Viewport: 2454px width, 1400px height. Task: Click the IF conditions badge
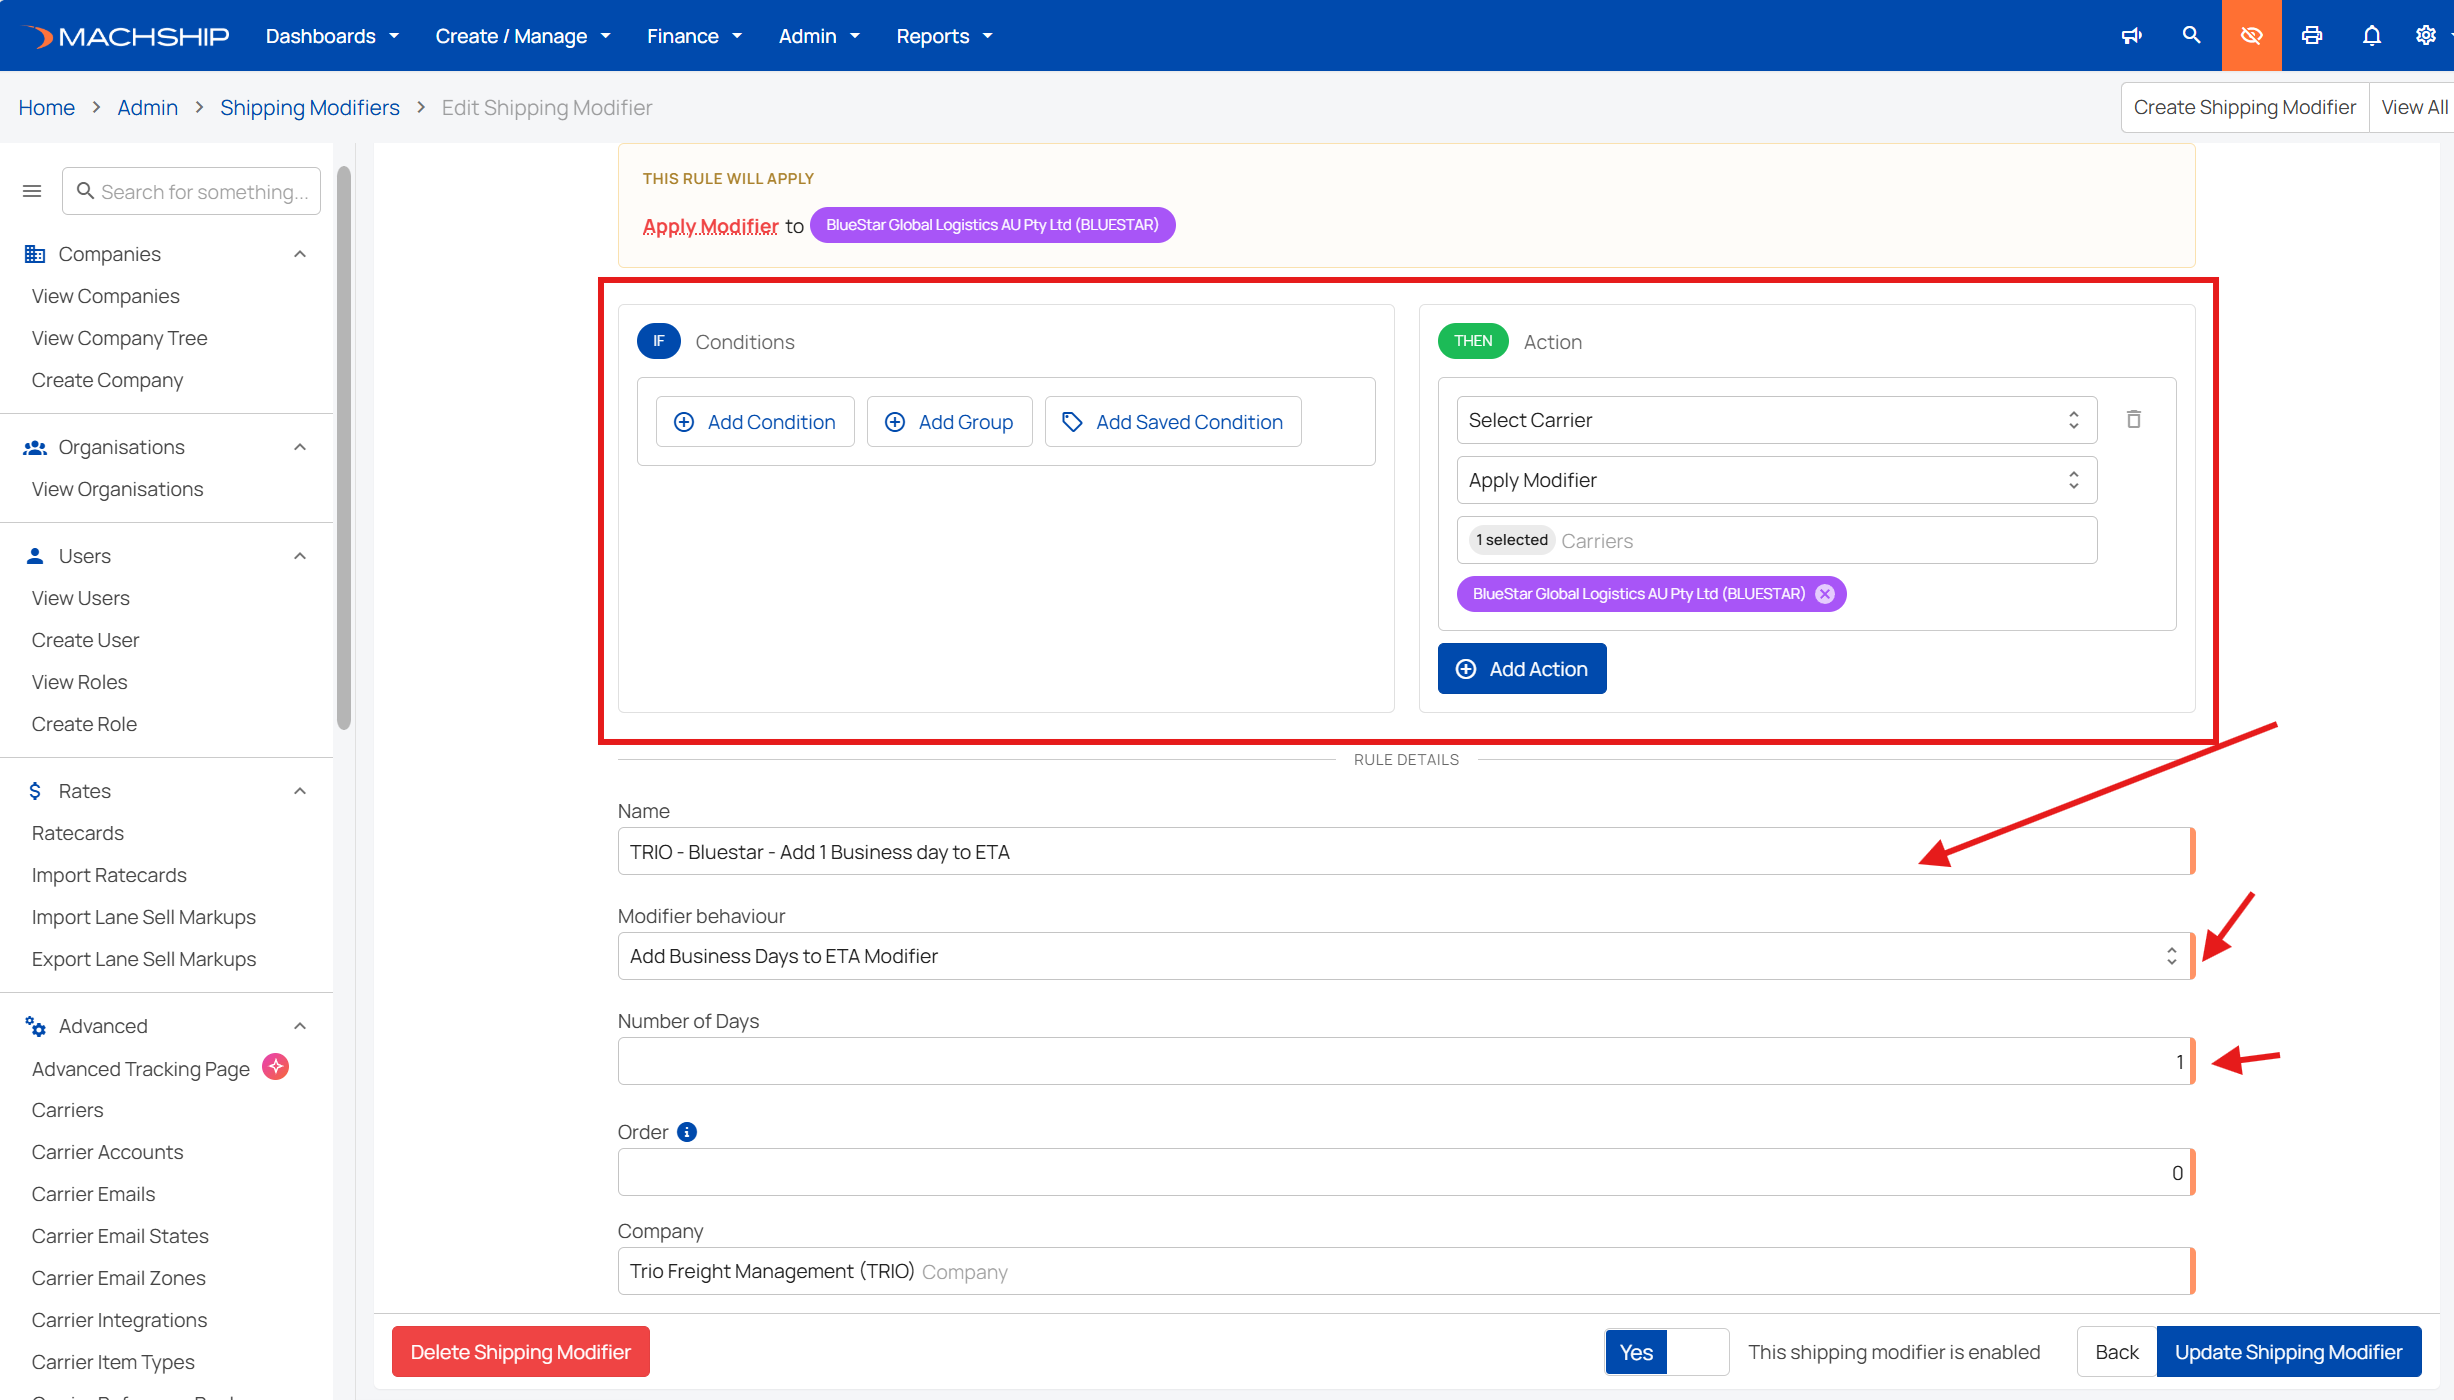coord(659,341)
